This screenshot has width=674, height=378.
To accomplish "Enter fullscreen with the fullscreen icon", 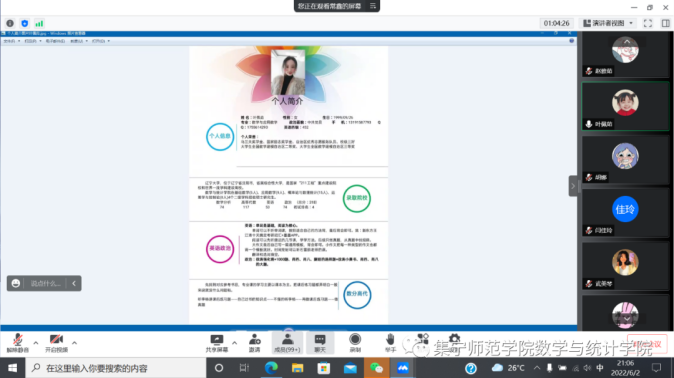I will [x=648, y=23].
